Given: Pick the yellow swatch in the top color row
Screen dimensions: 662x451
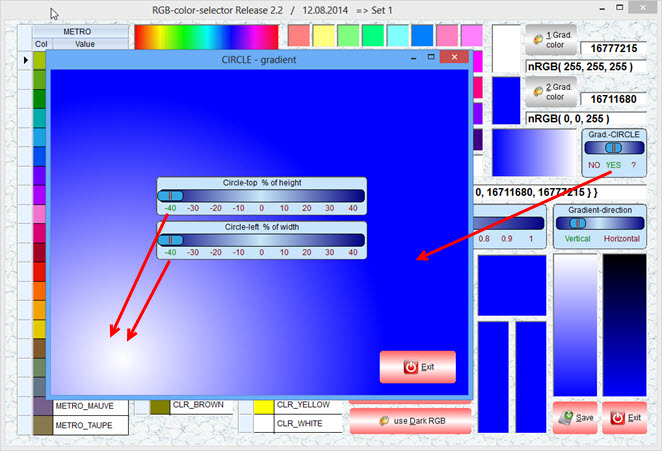Looking at the screenshot, I should pyautogui.click(x=323, y=35).
